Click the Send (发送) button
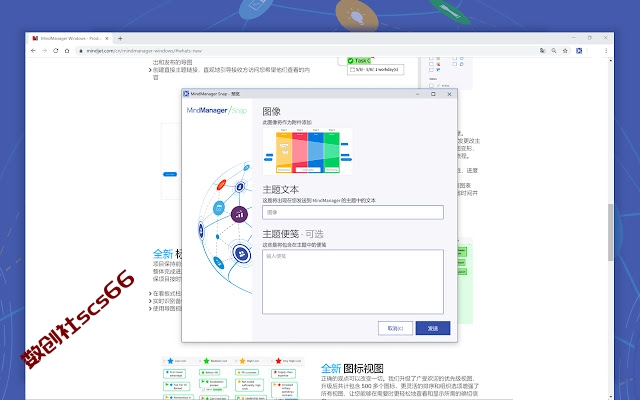The image size is (640, 400). click(433, 328)
